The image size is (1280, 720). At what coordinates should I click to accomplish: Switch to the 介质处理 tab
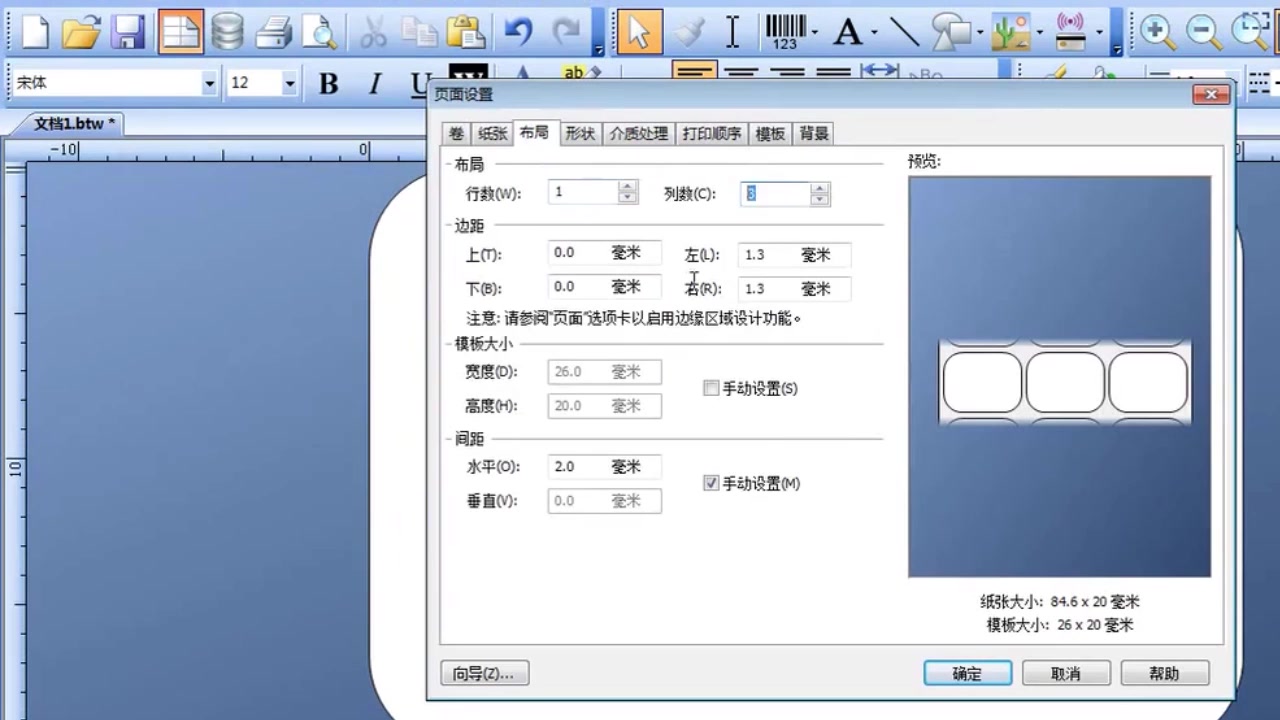638,133
